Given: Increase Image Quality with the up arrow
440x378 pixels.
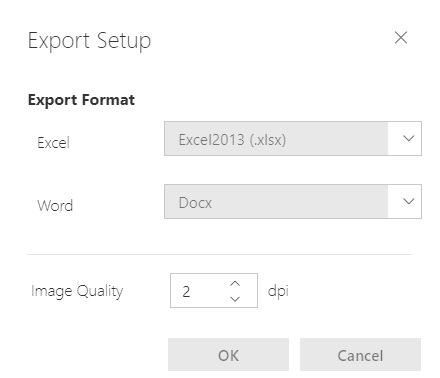Looking at the screenshot, I should point(235,283).
